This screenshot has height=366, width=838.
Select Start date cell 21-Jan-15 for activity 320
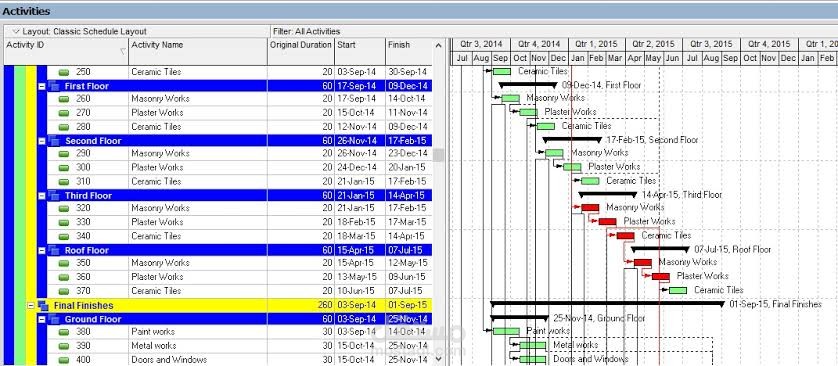point(360,208)
